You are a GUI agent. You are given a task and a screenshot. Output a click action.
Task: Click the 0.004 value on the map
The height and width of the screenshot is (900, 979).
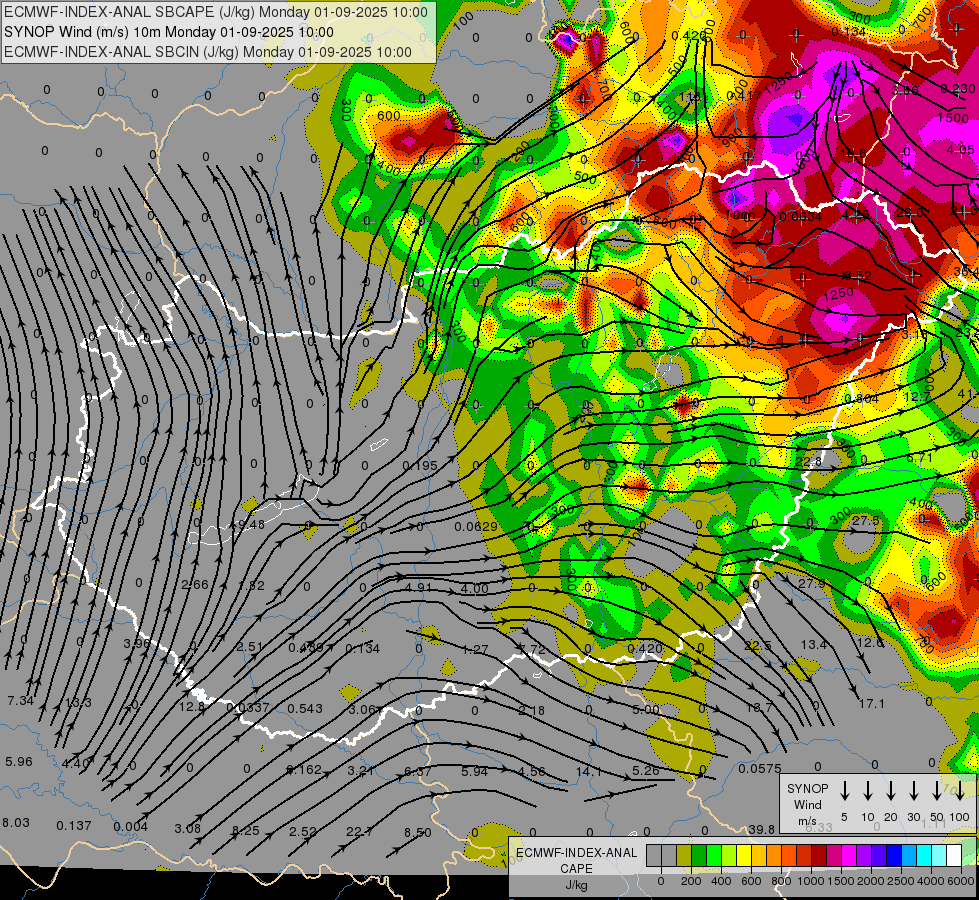pyautogui.click(x=130, y=827)
